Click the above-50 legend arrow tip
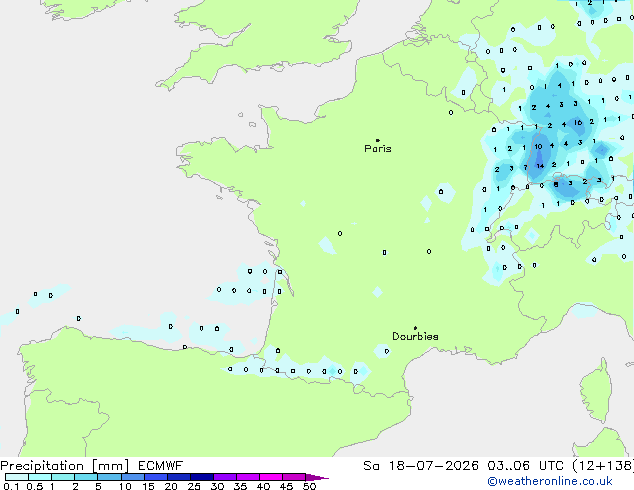The height and width of the screenshot is (490, 634). (x=317, y=477)
